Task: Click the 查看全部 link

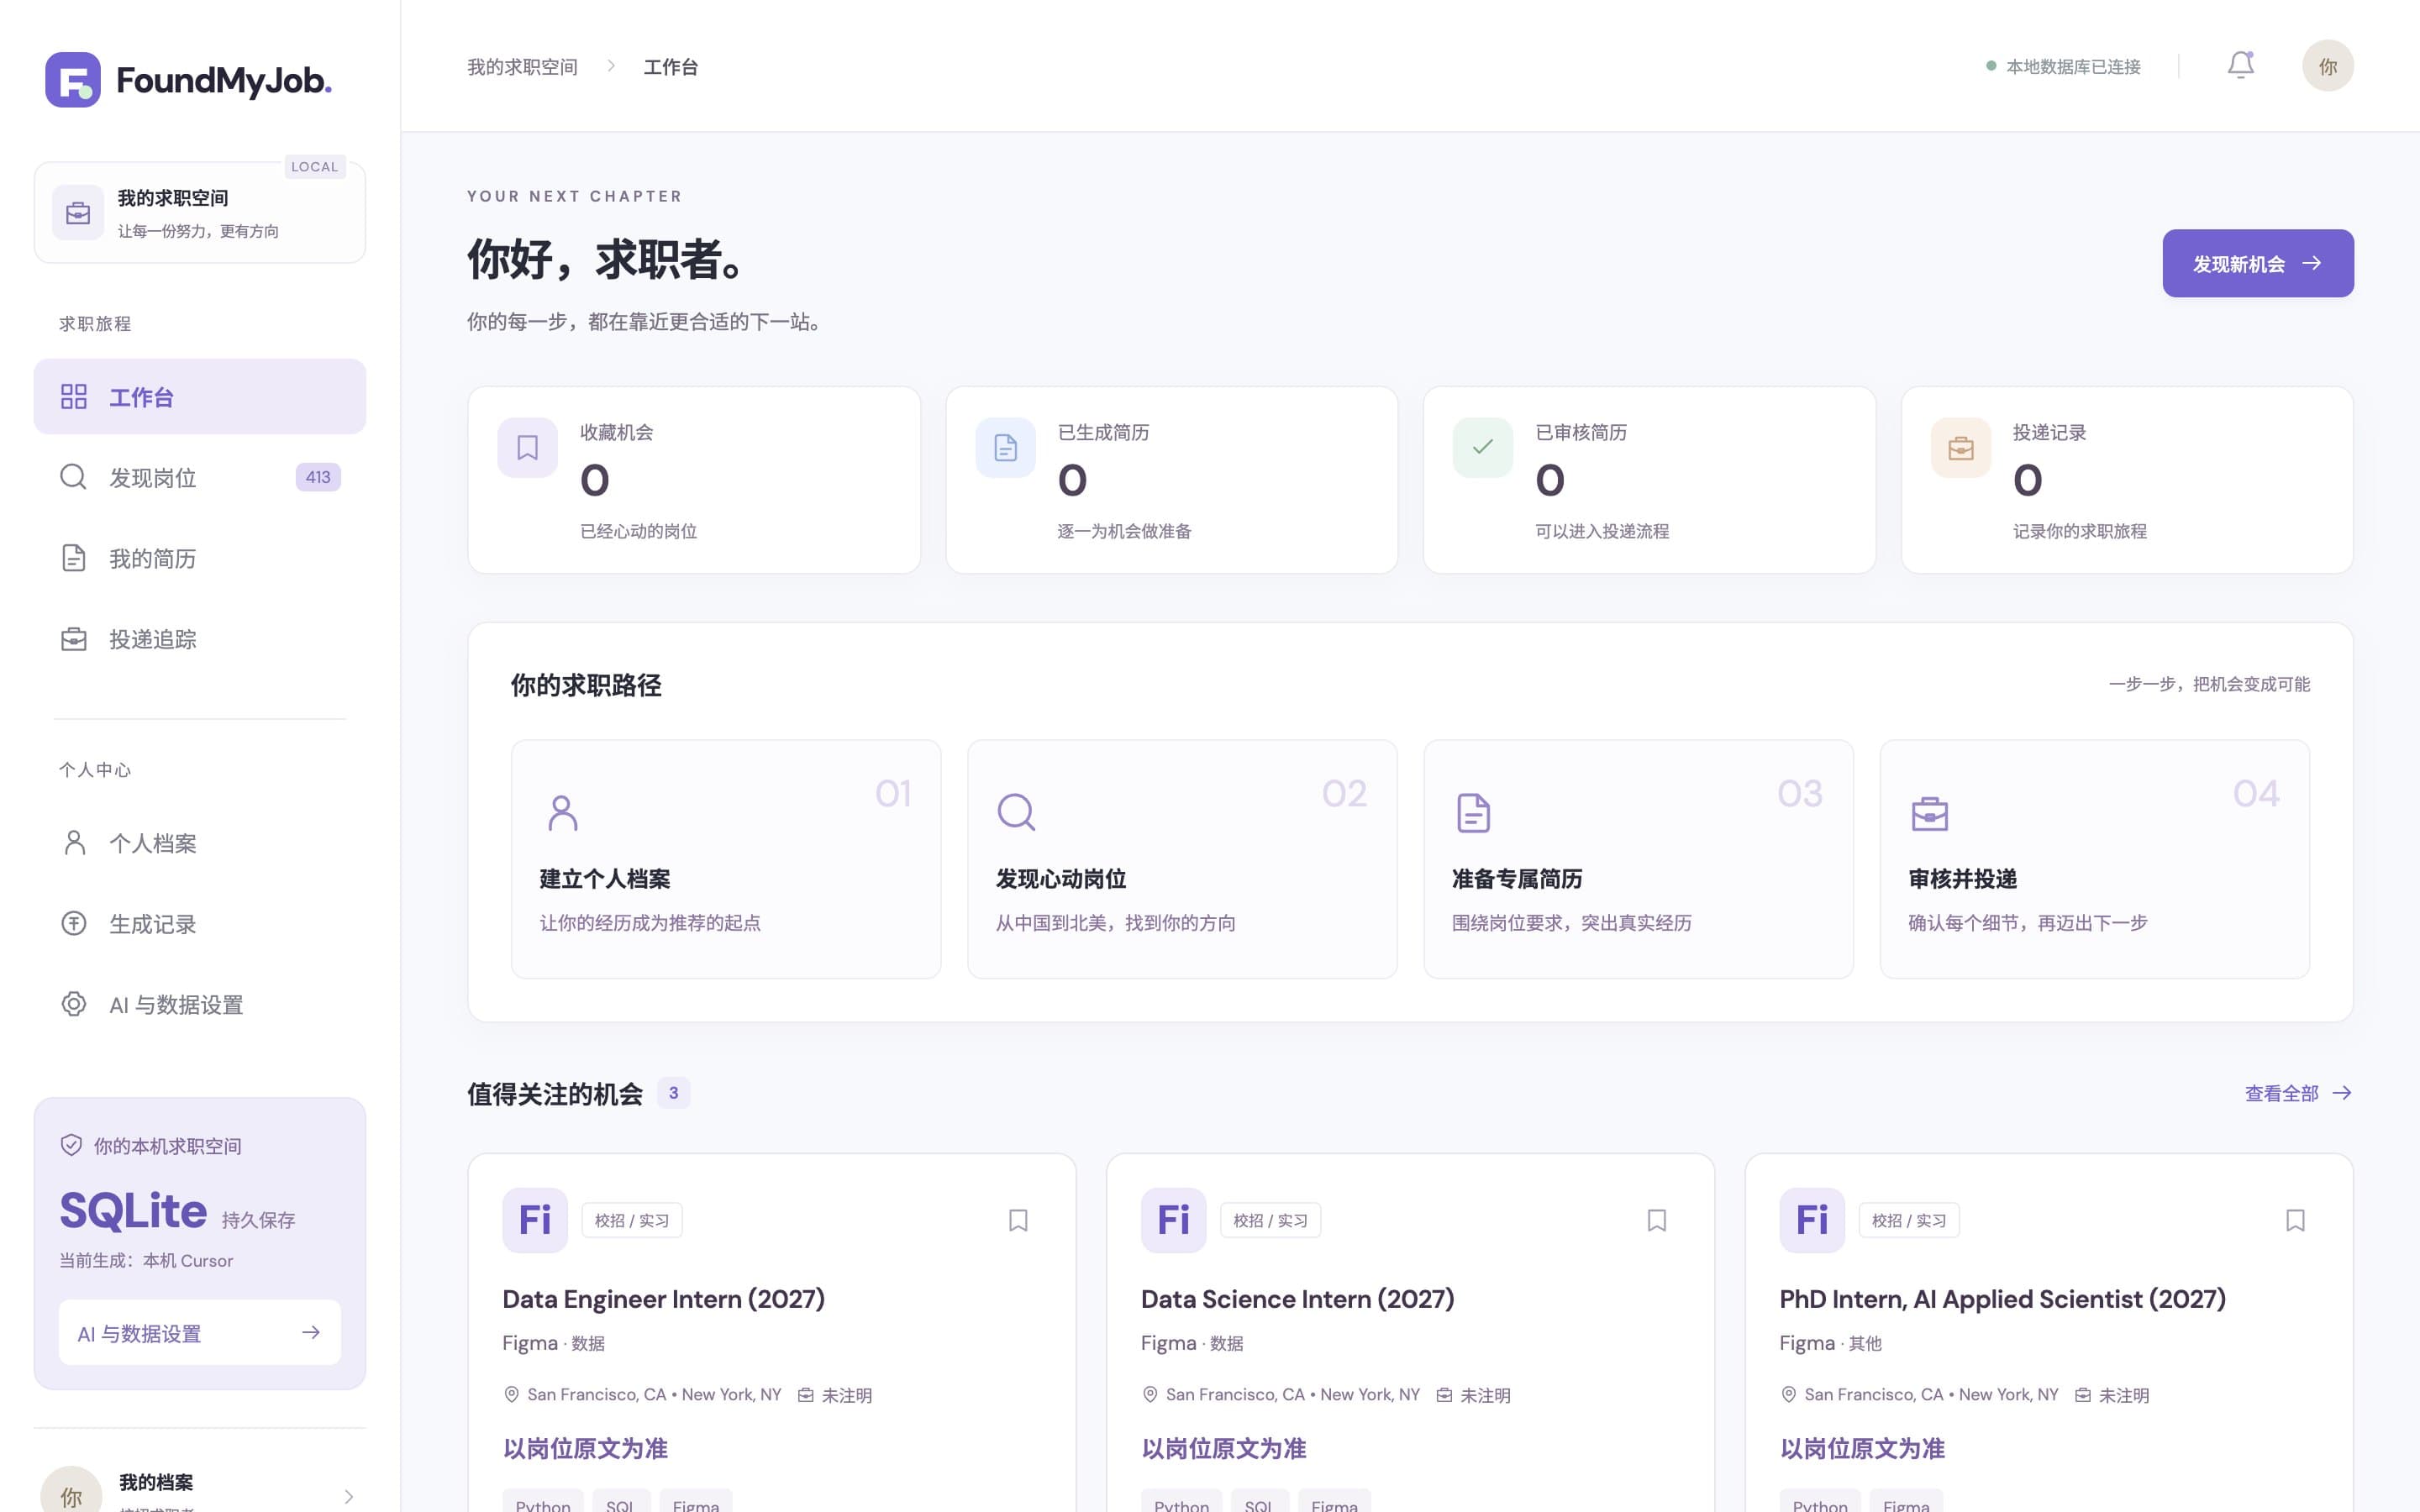Action: click(2297, 1093)
